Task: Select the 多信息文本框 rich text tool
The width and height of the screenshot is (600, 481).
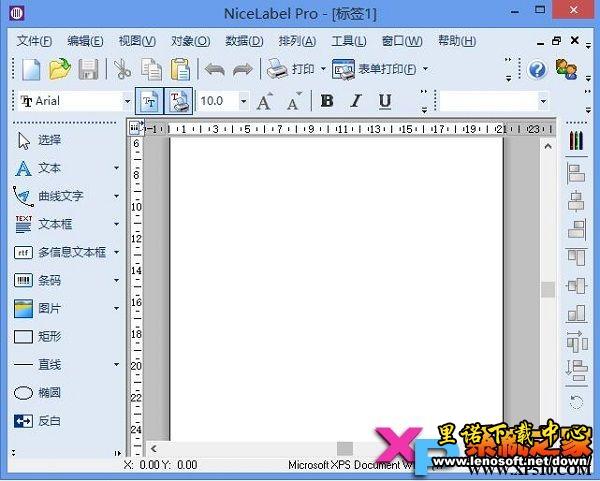Action: pyautogui.click(x=60, y=252)
